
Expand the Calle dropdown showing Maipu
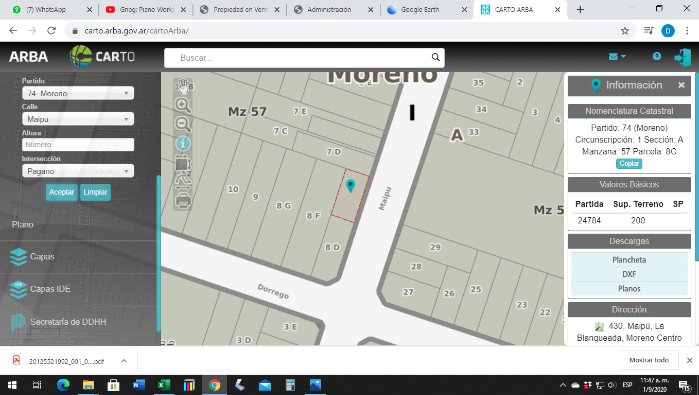[78, 119]
